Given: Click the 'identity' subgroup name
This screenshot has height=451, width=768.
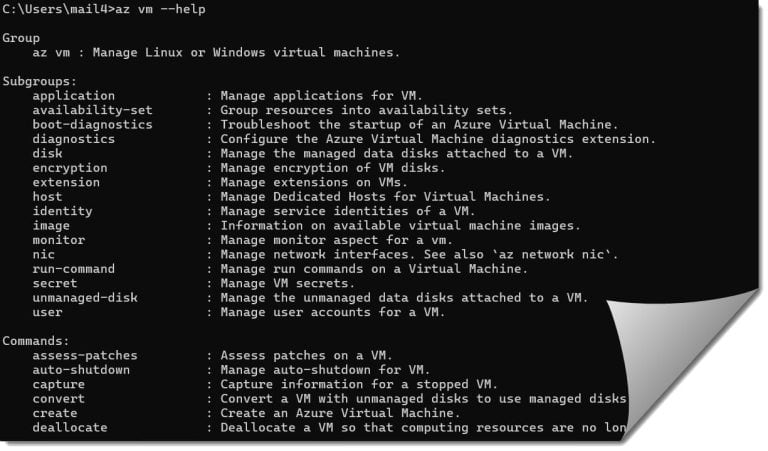Looking at the screenshot, I should [x=62, y=211].
